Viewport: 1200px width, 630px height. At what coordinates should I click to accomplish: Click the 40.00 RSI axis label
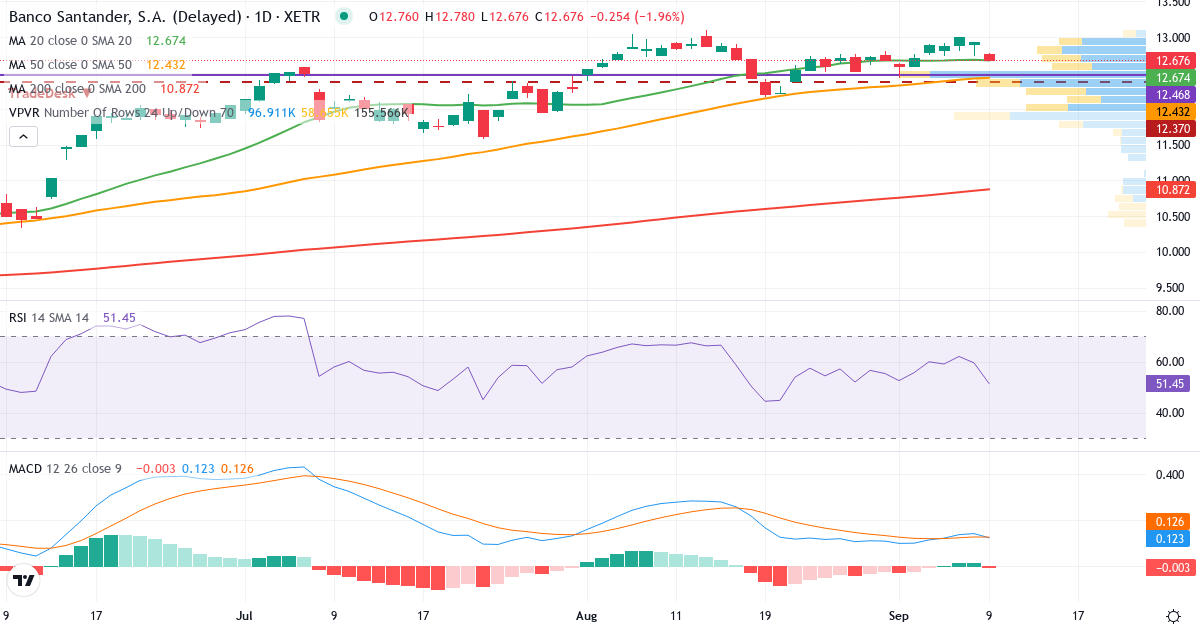(x=1170, y=413)
